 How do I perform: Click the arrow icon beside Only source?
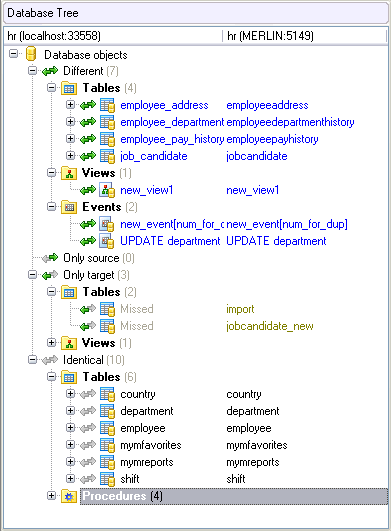[50, 258]
